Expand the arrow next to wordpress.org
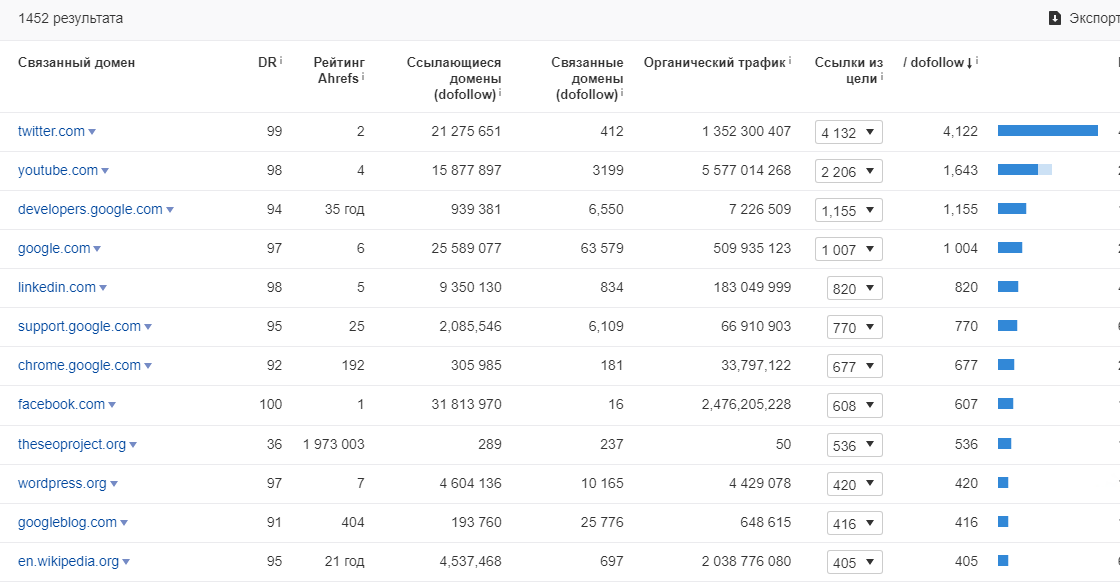Image resolution: width=1120 pixels, height=582 pixels. (x=114, y=484)
